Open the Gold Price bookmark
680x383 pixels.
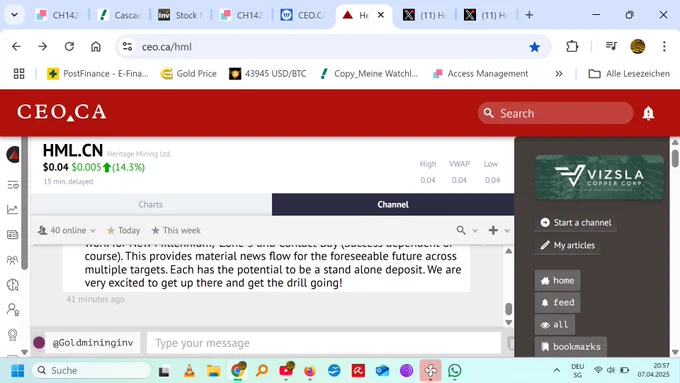(x=189, y=74)
